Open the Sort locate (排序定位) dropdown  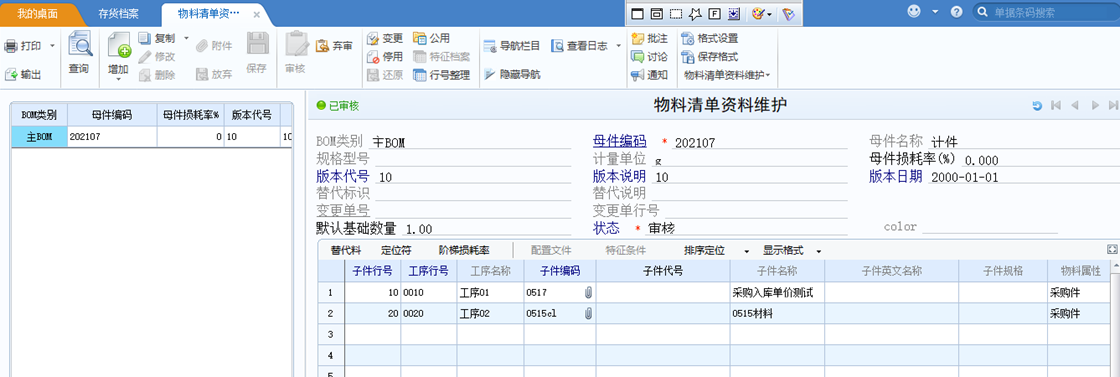[x=746, y=251]
